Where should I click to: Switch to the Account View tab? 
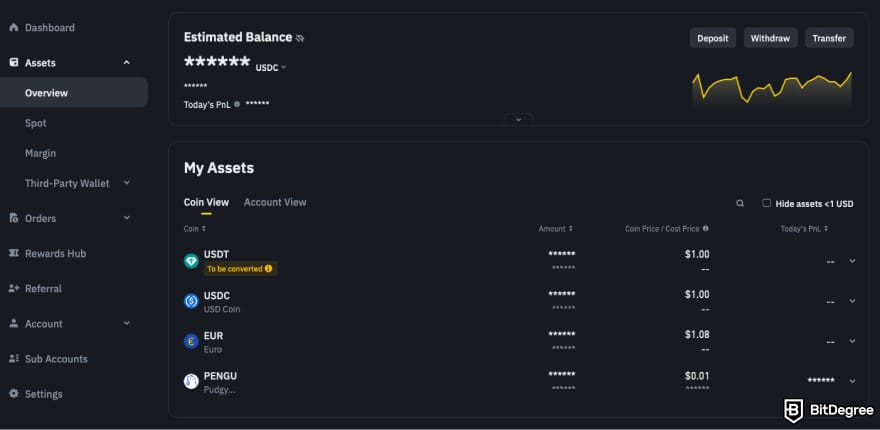click(275, 203)
